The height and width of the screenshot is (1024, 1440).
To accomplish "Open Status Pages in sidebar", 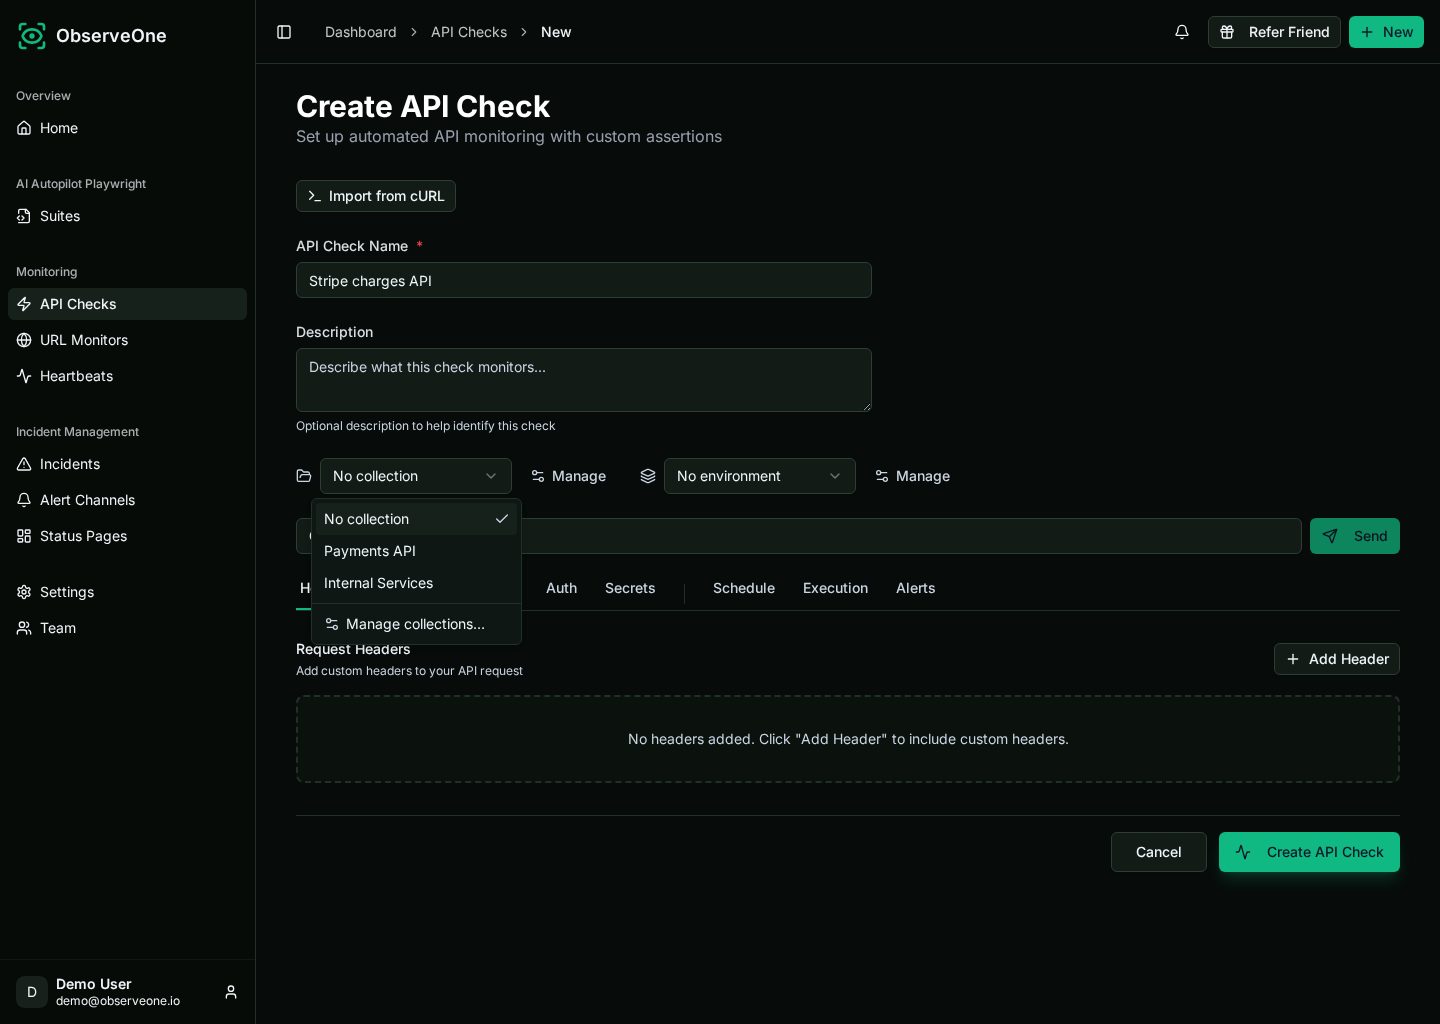I will tap(127, 536).
